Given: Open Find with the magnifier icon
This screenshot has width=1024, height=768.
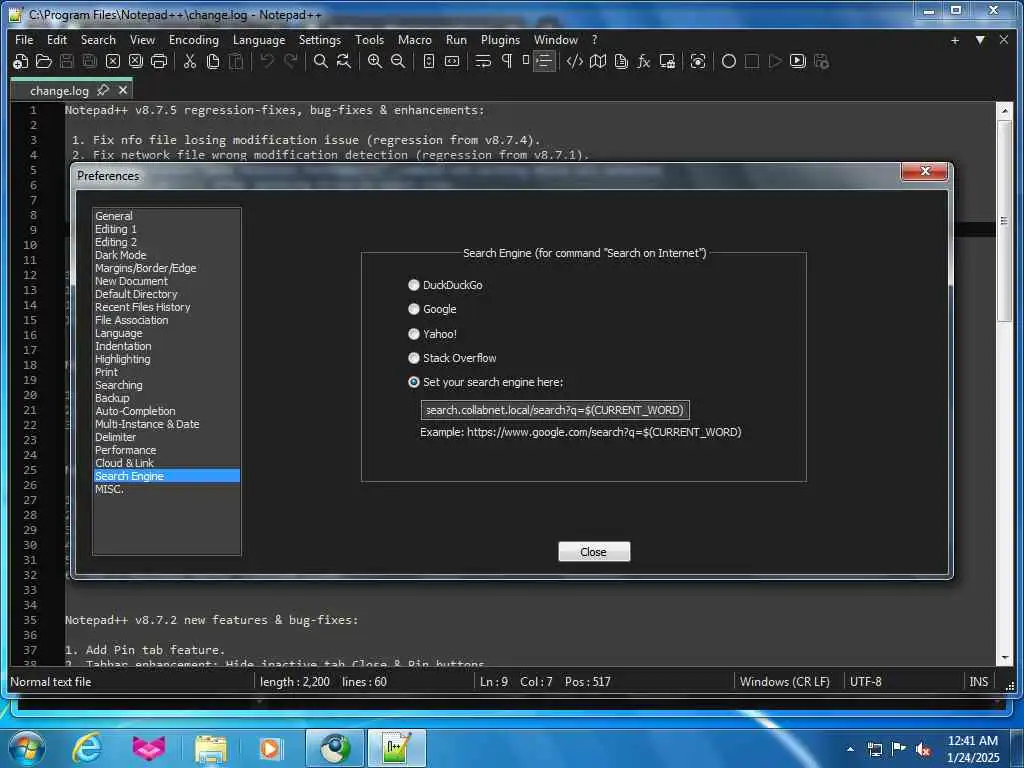Looking at the screenshot, I should [x=321, y=61].
